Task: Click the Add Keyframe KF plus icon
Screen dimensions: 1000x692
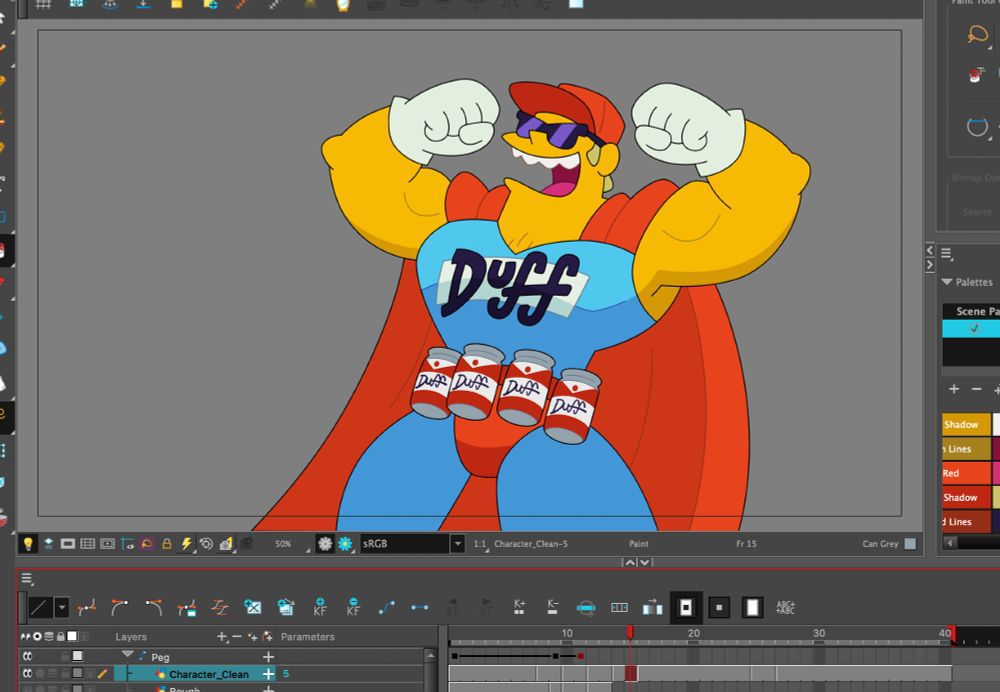Action: tap(320, 607)
